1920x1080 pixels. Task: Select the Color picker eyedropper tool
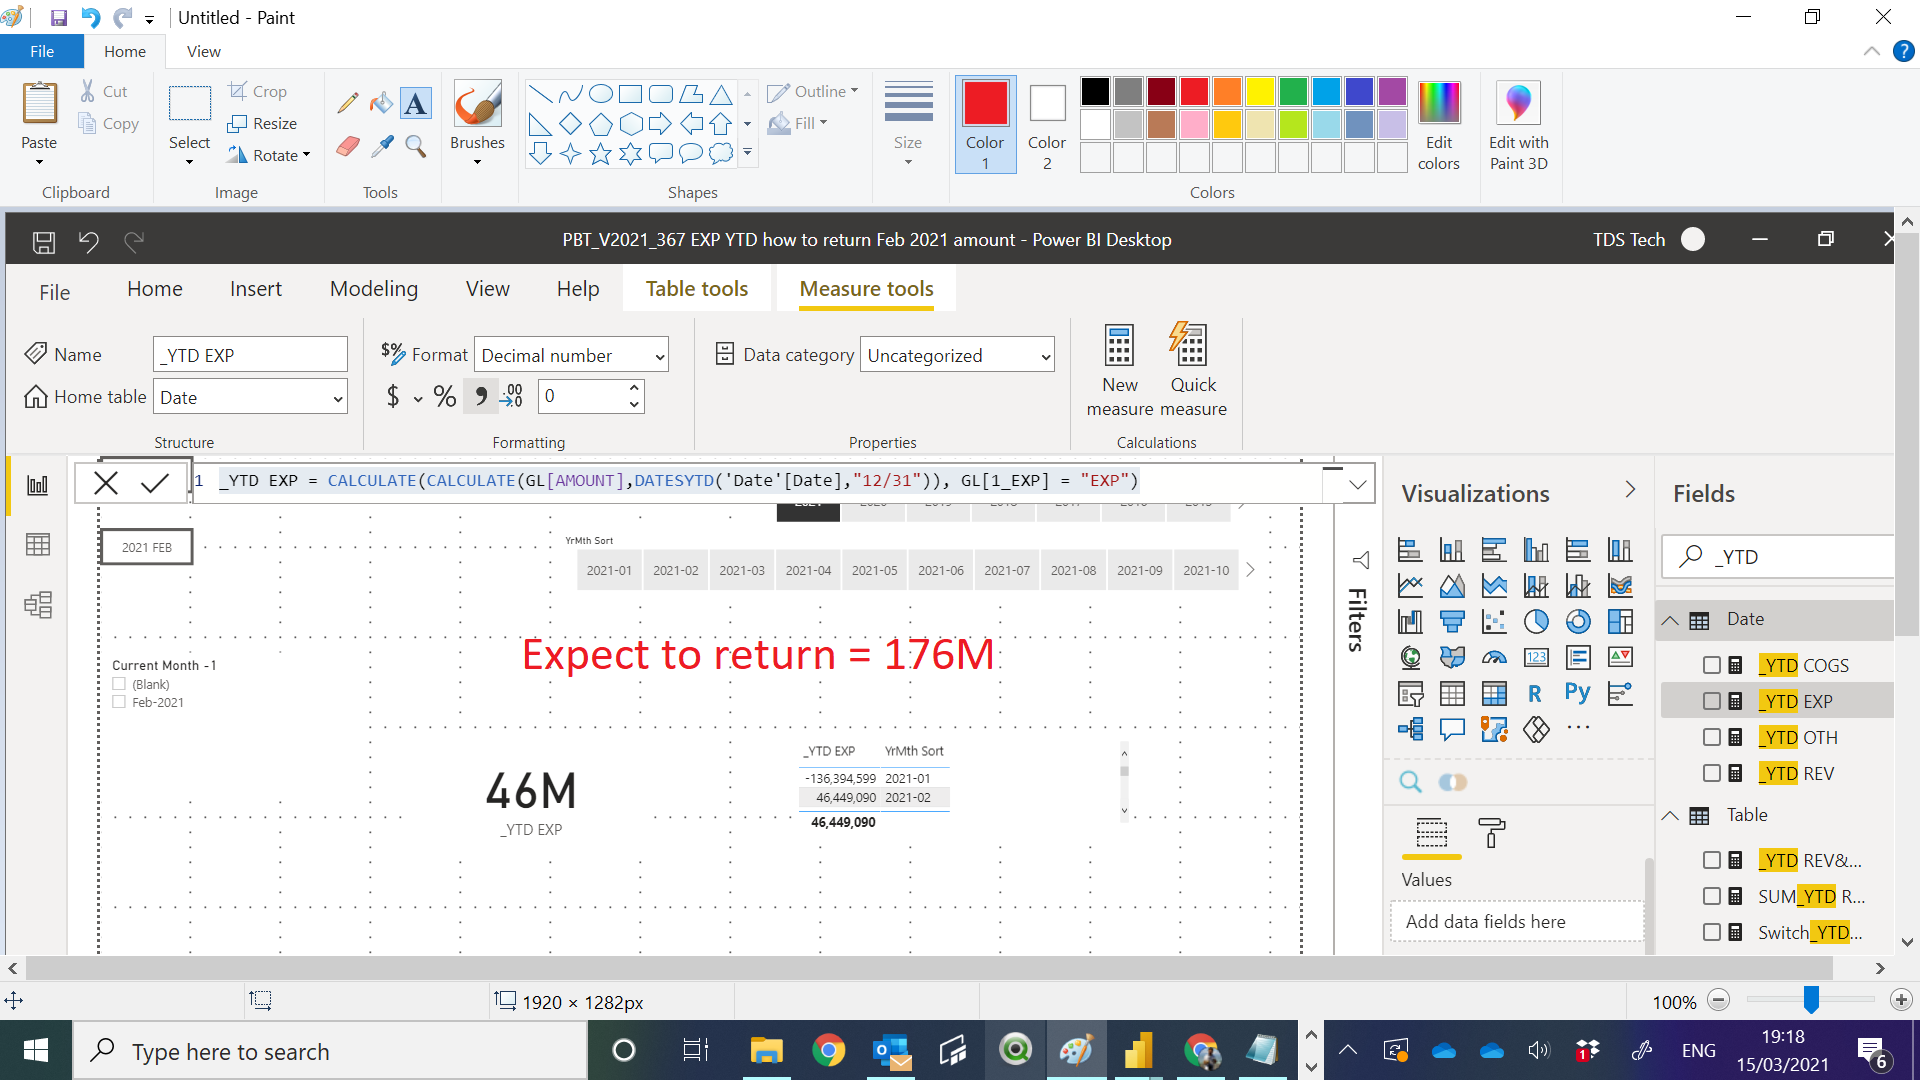(x=381, y=147)
